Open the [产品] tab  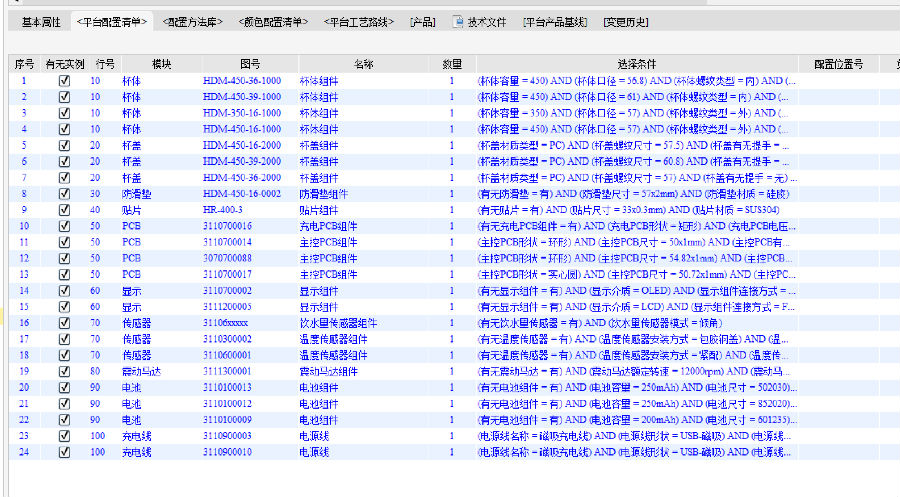pos(422,22)
